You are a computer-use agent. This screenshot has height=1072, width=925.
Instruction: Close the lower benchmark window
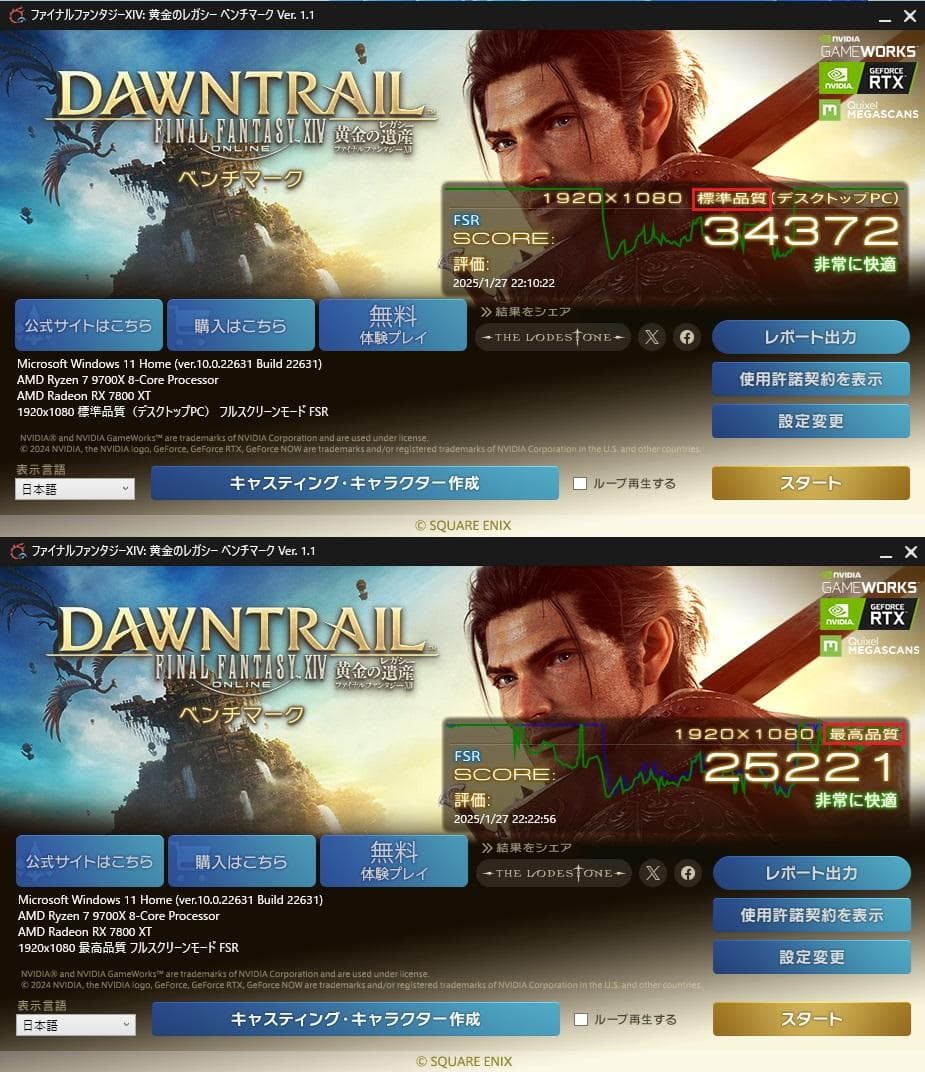[x=911, y=552]
